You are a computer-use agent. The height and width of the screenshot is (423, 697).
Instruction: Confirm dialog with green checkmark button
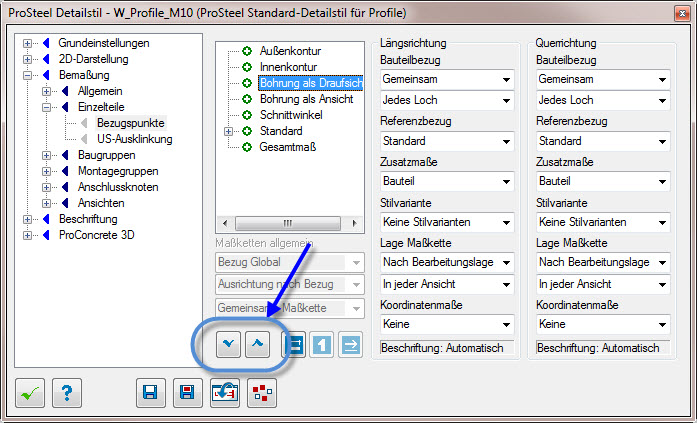click(30, 393)
